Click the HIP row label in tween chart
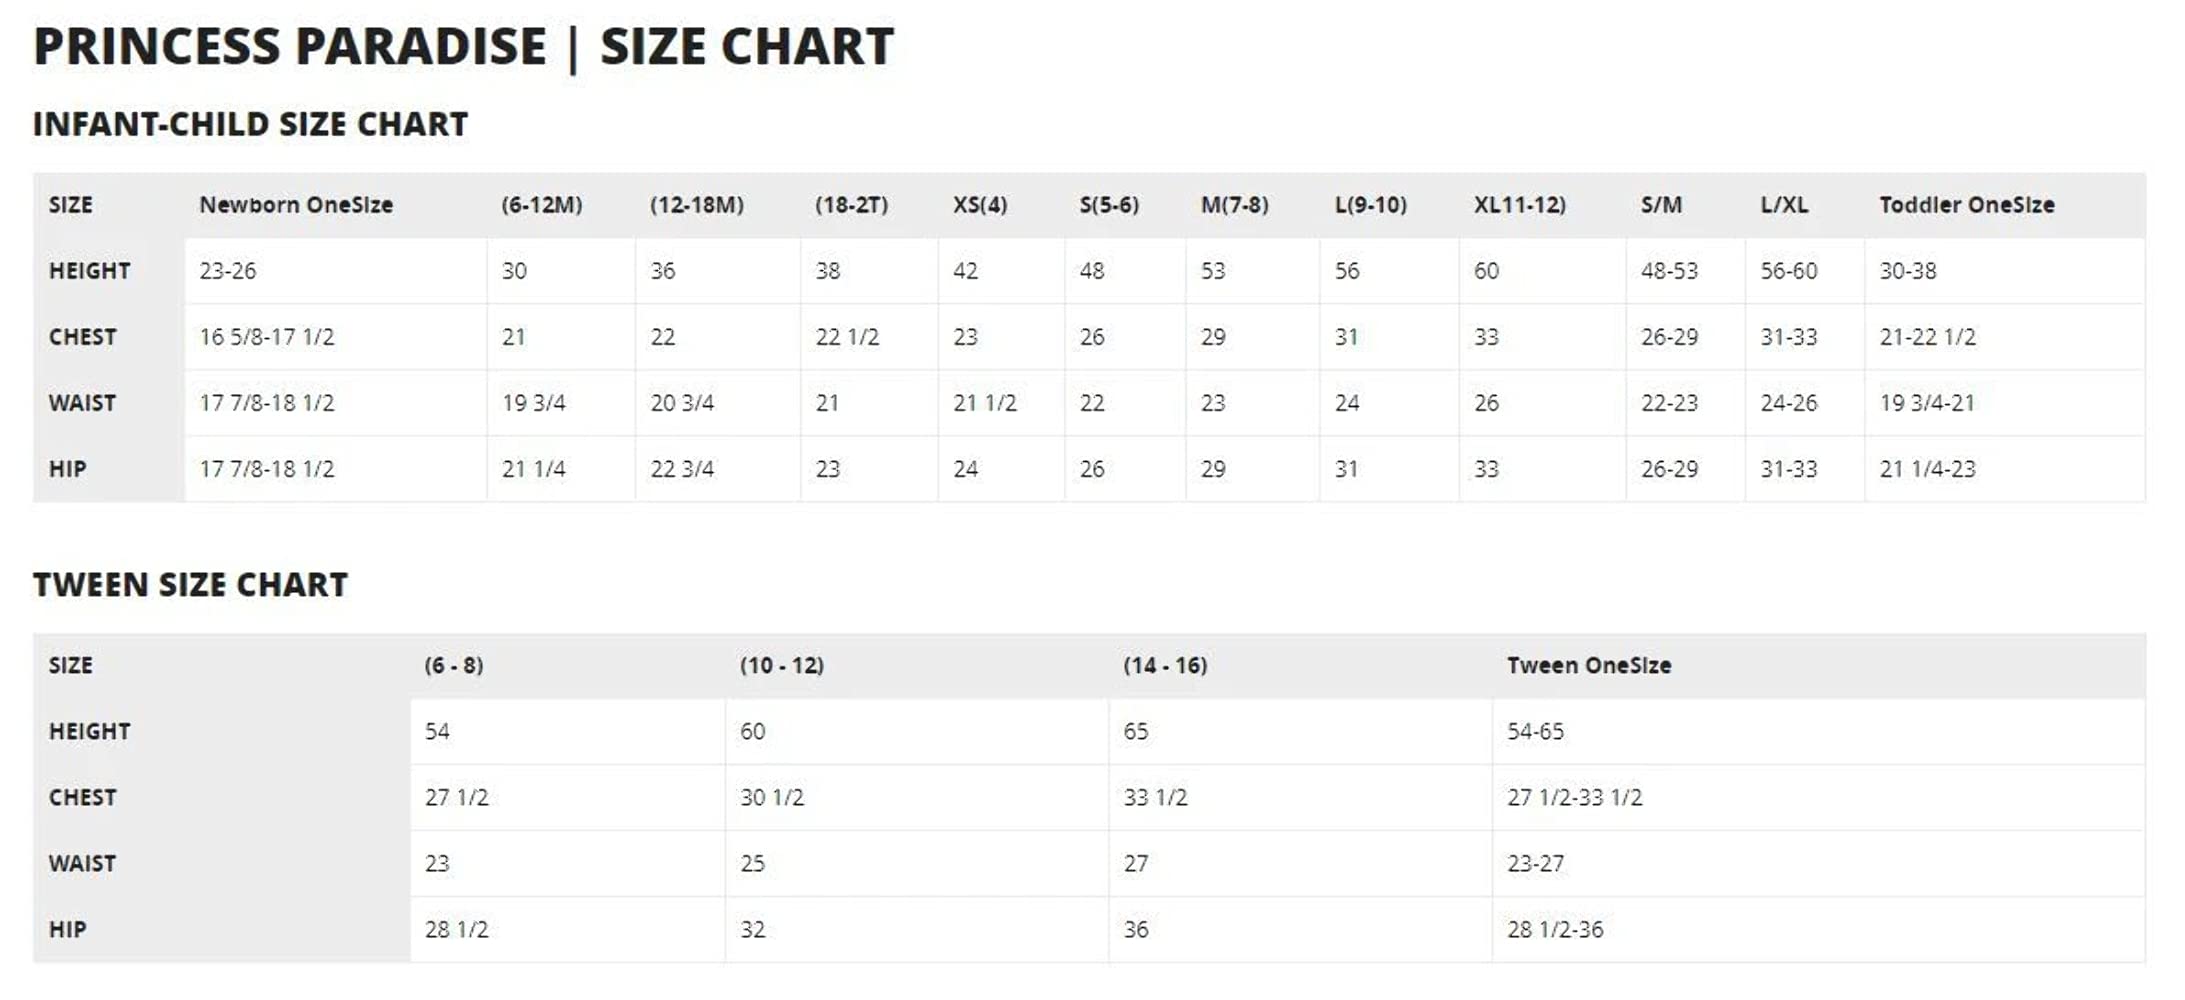 coord(67,930)
